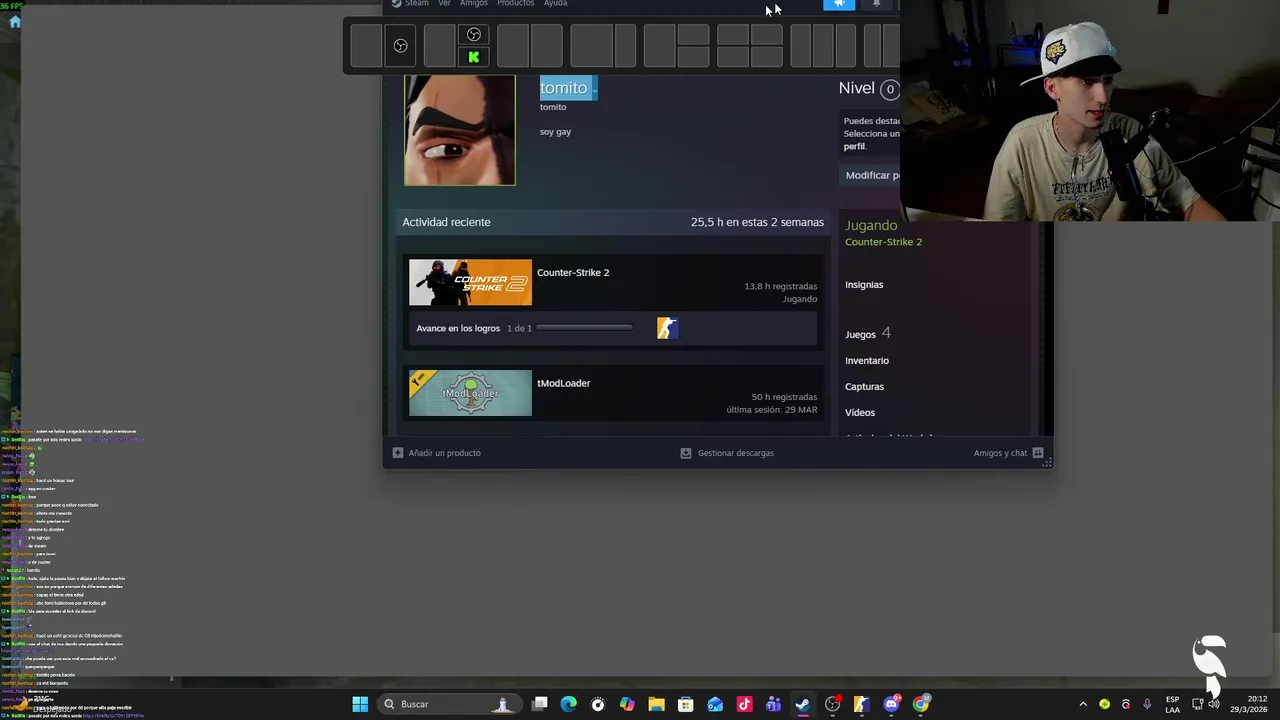Open Outlook from taskbar
Image resolution: width=1280 pixels, height=720 pixels.
(715, 704)
